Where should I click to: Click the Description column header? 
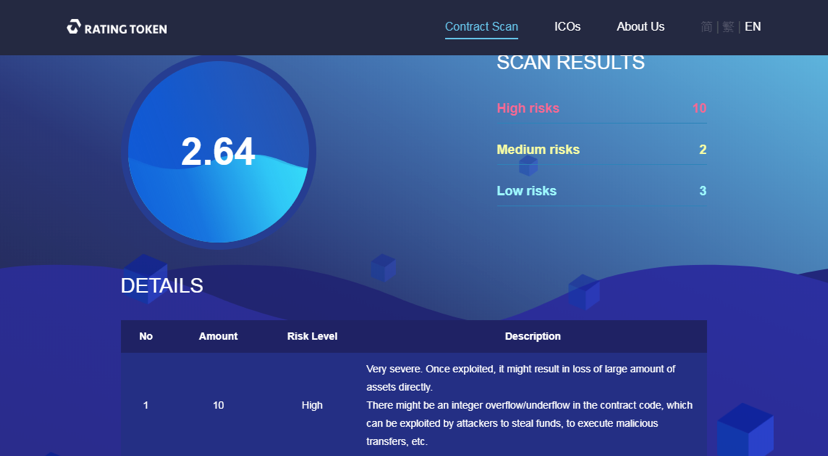pos(532,336)
